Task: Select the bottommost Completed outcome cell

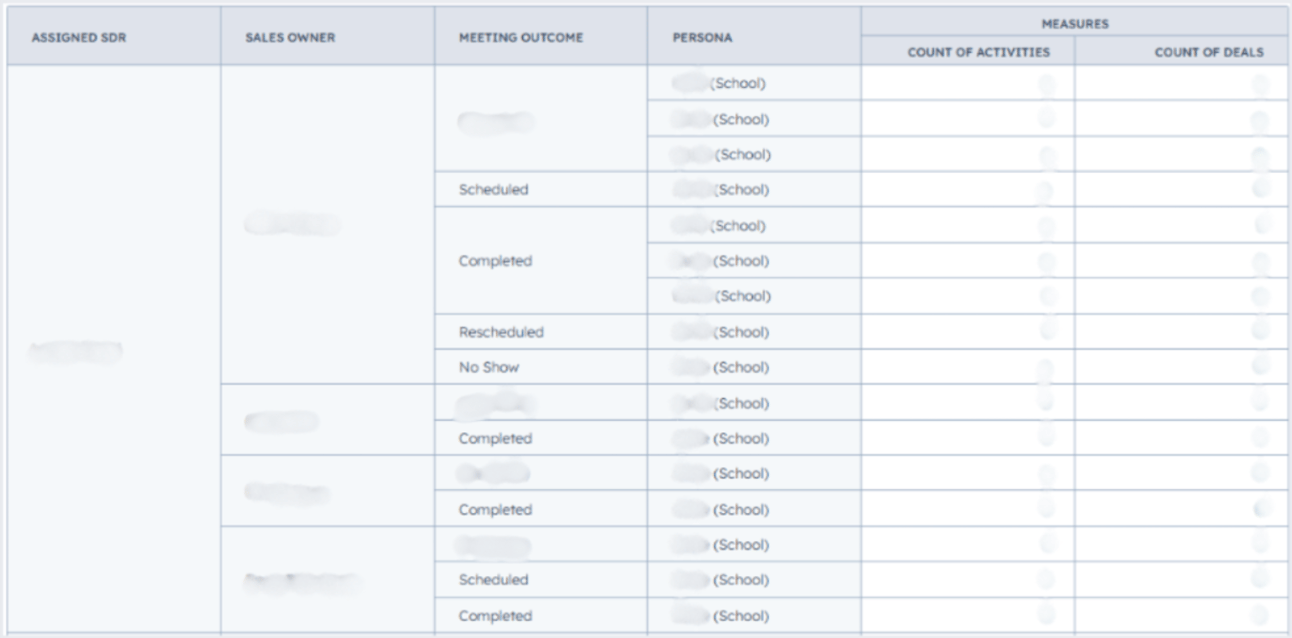Action: [x=495, y=616]
